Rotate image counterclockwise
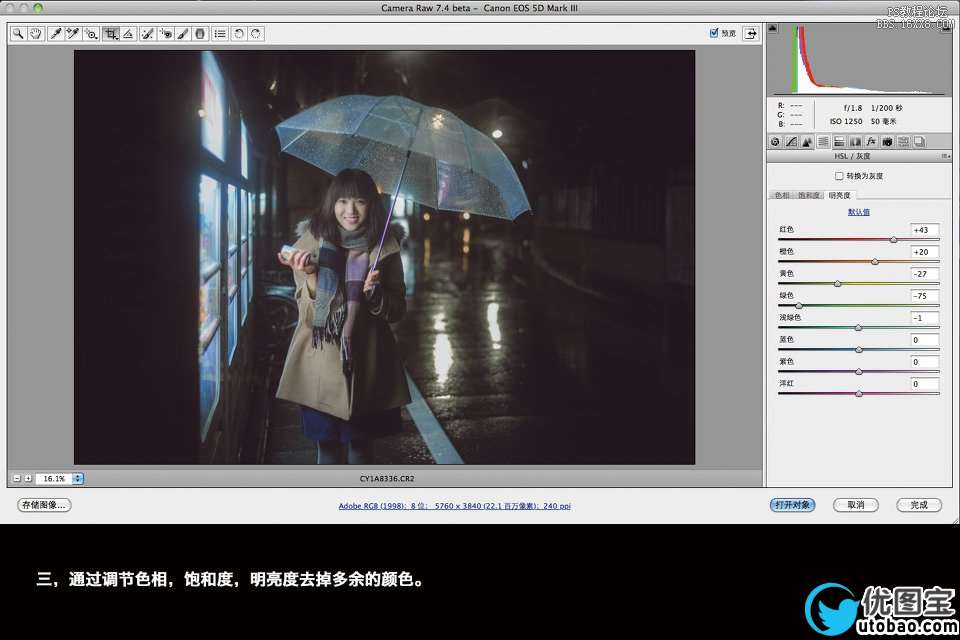Screen dimensions: 960x640 point(239,34)
